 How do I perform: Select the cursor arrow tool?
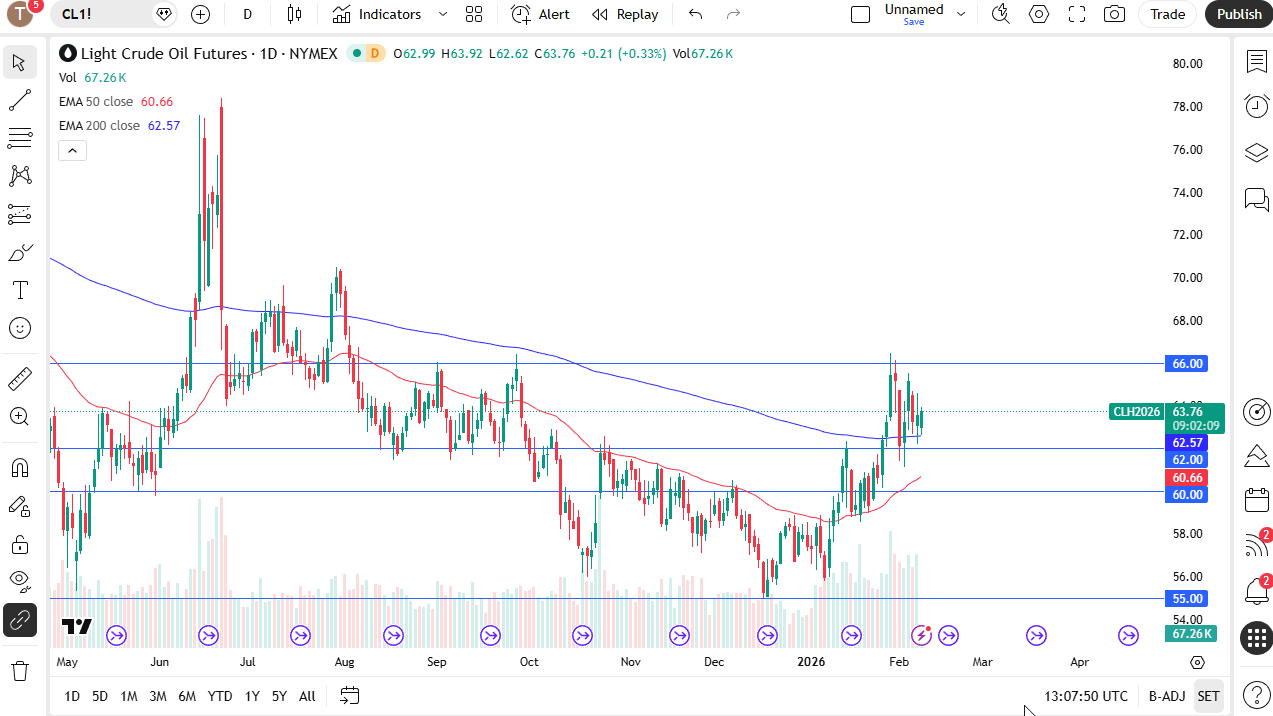tap(19, 63)
